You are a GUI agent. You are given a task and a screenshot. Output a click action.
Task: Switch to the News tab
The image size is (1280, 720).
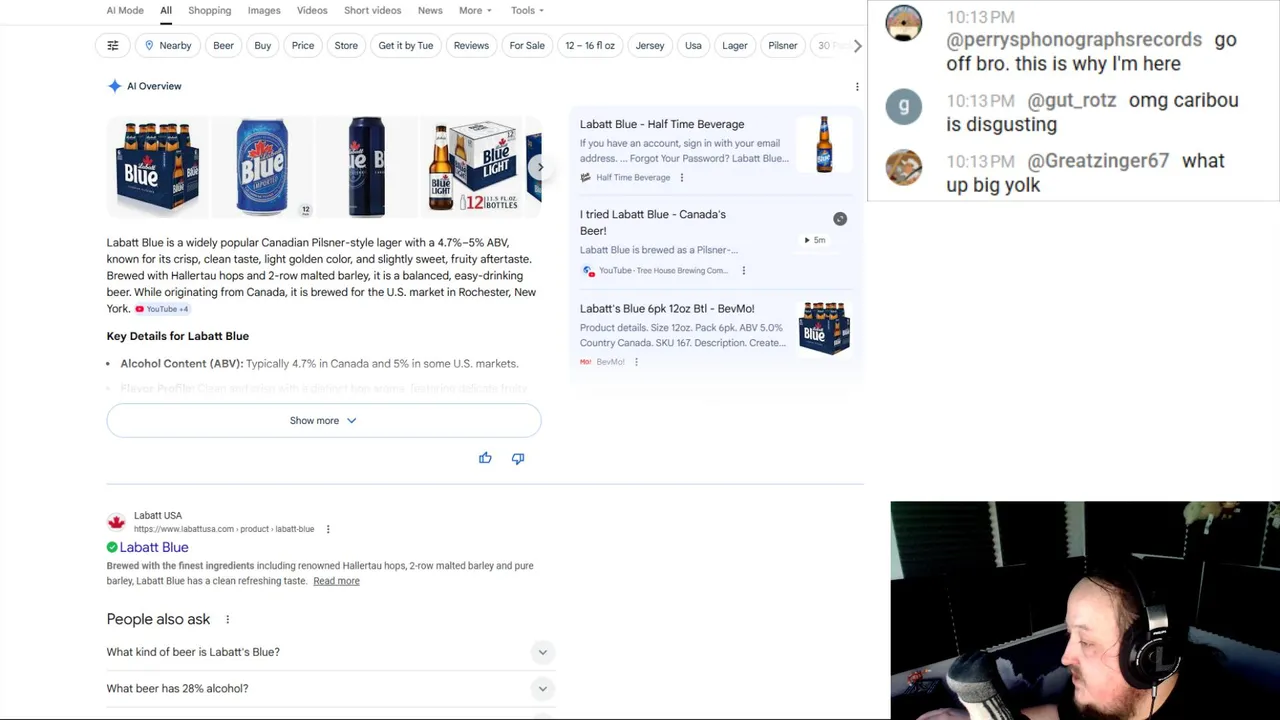(x=430, y=10)
